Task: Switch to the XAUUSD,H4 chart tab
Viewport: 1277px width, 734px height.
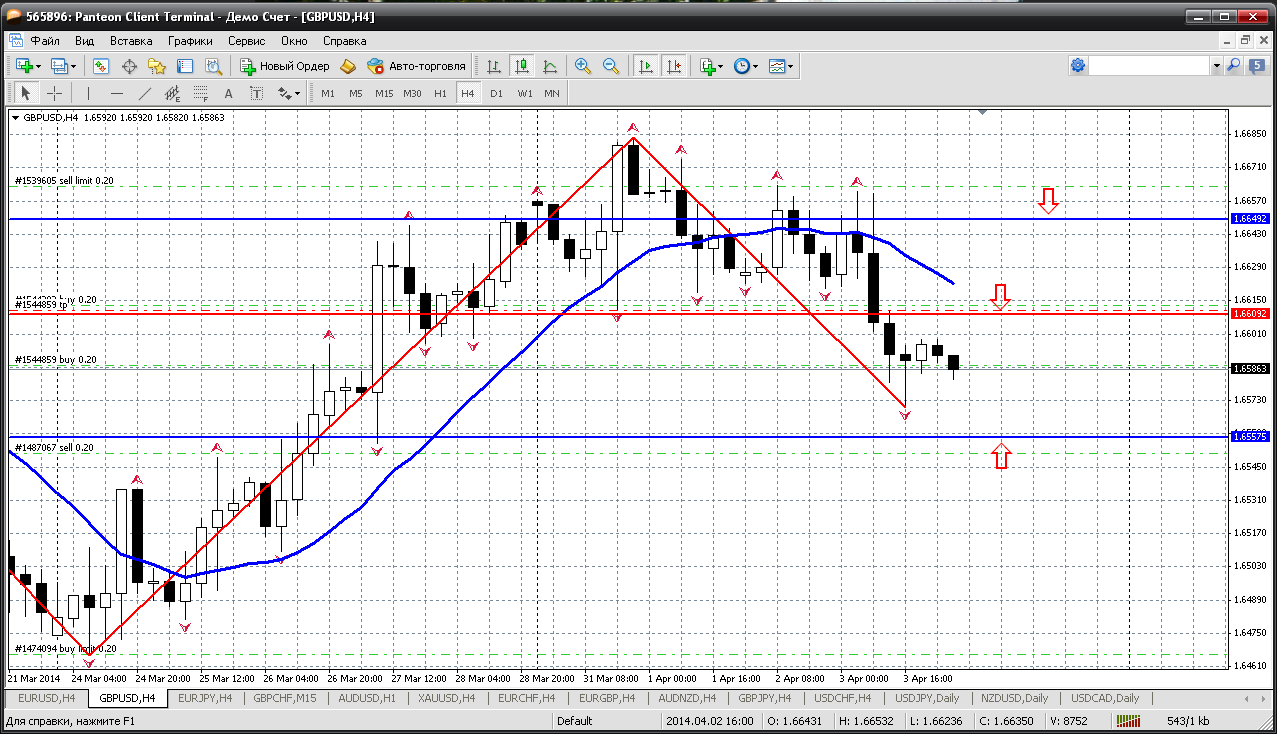Action: pyautogui.click(x=446, y=698)
